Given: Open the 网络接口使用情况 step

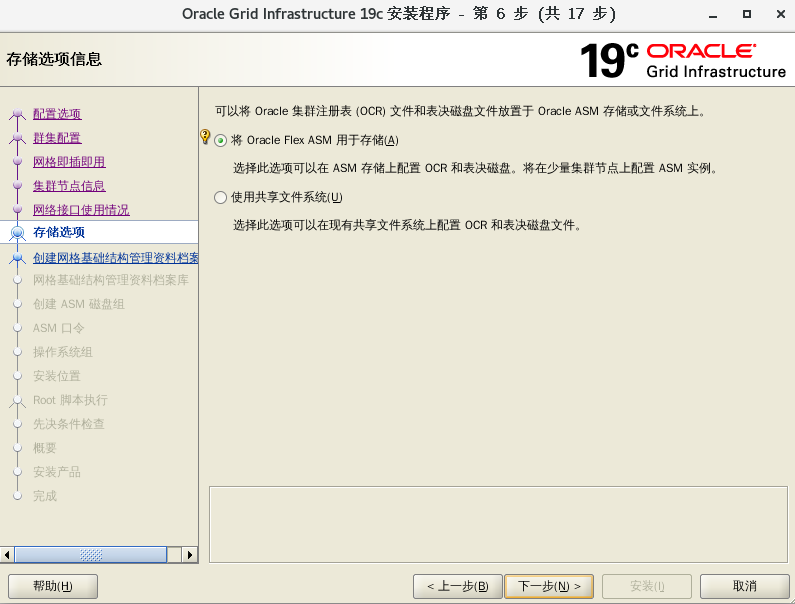Looking at the screenshot, I should (81, 209).
